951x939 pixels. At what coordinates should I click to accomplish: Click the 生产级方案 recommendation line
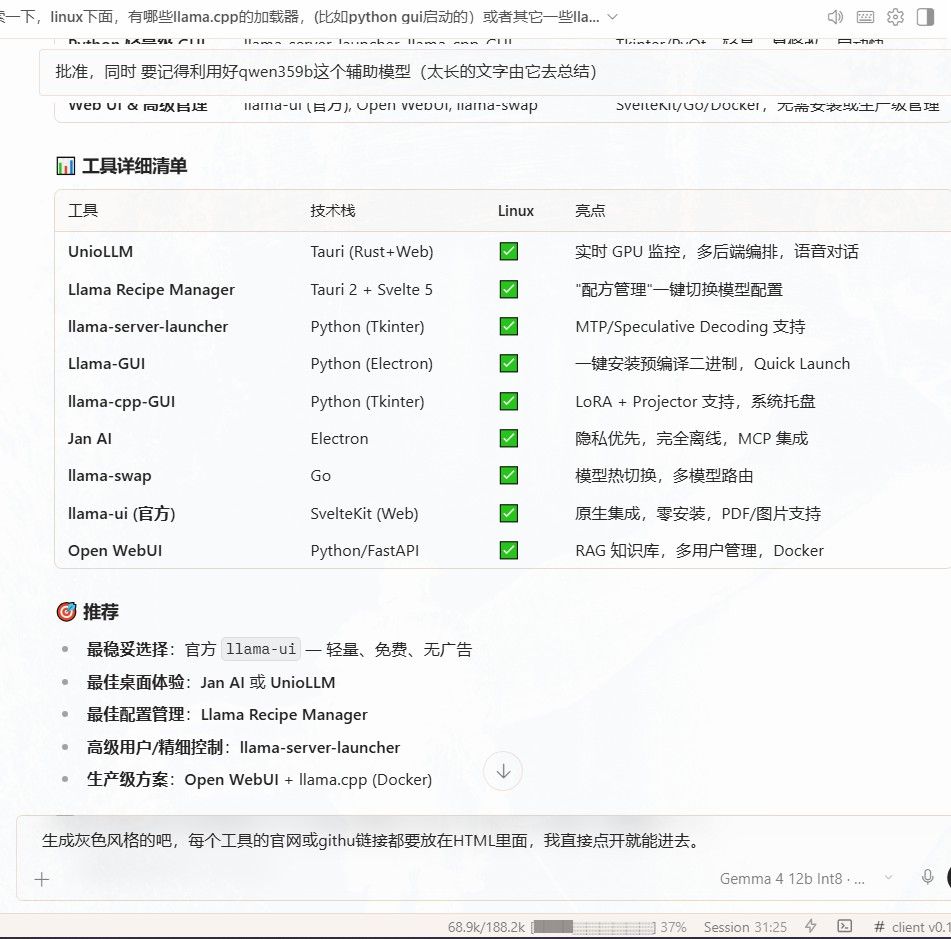(x=259, y=779)
